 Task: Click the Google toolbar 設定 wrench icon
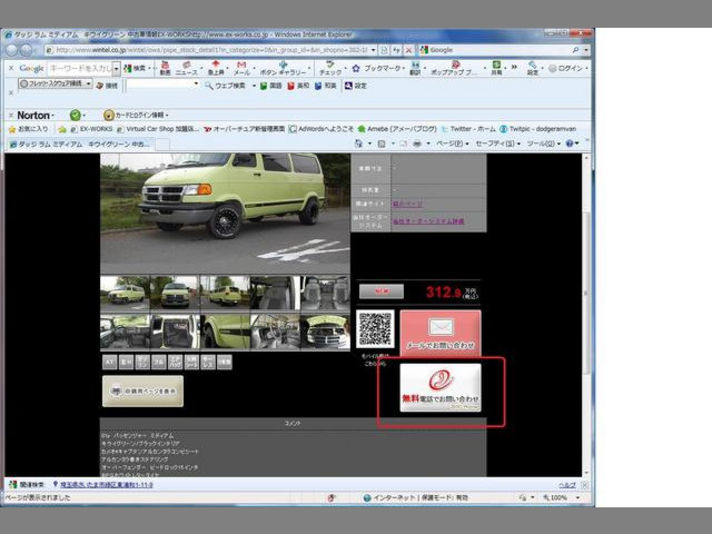point(532,68)
